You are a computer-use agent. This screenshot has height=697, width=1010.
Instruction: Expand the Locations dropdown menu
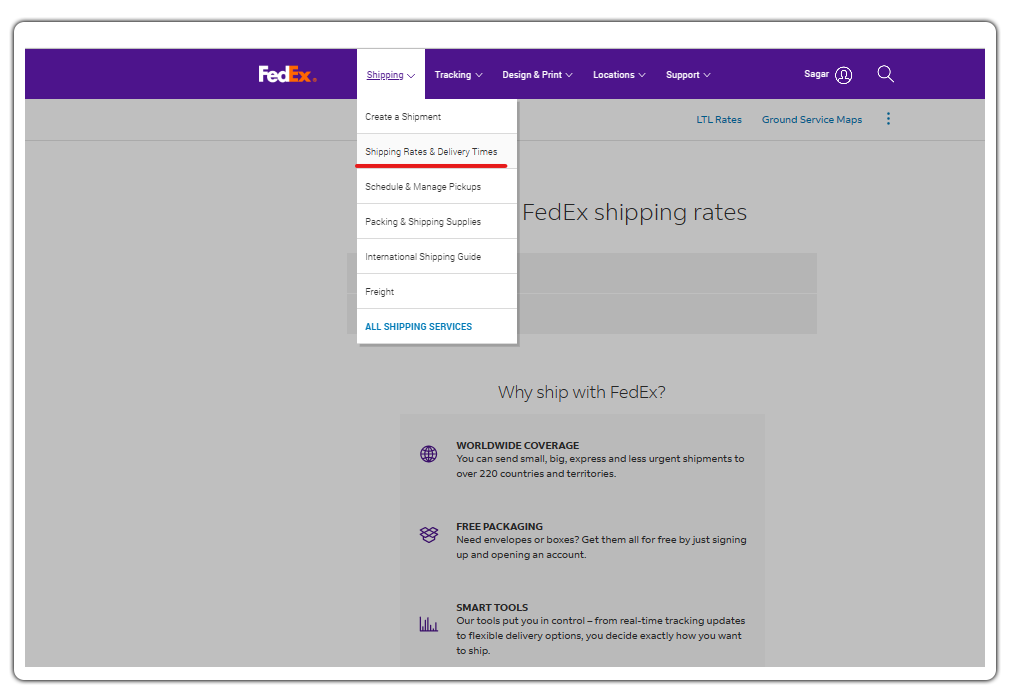[x=619, y=75]
